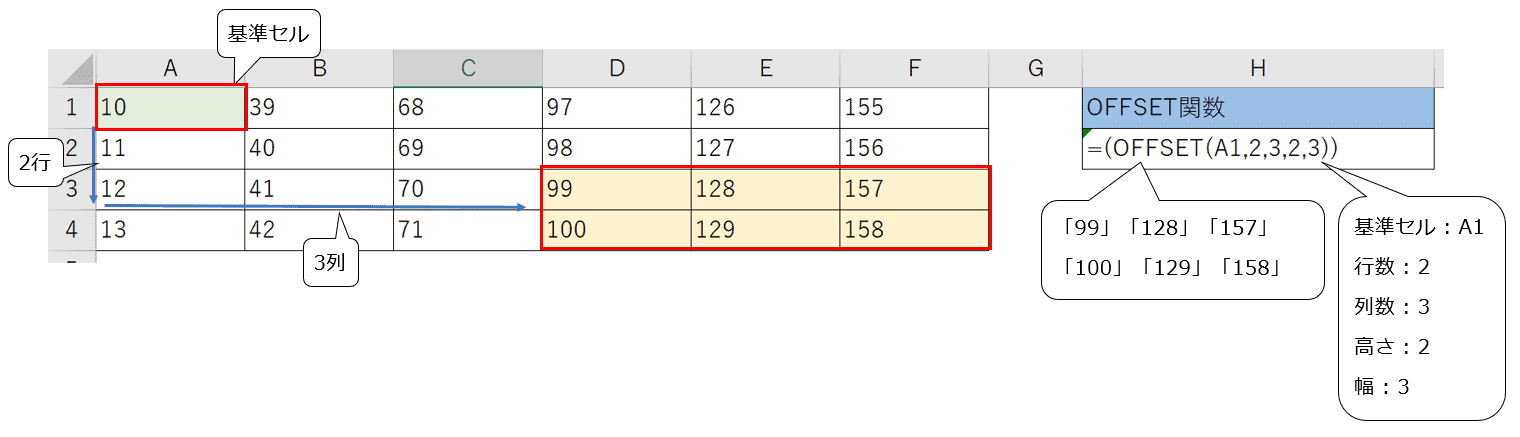This screenshot has height=437, width=1520.
Task: Click cell E3 containing 128
Action: (x=765, y=190)
